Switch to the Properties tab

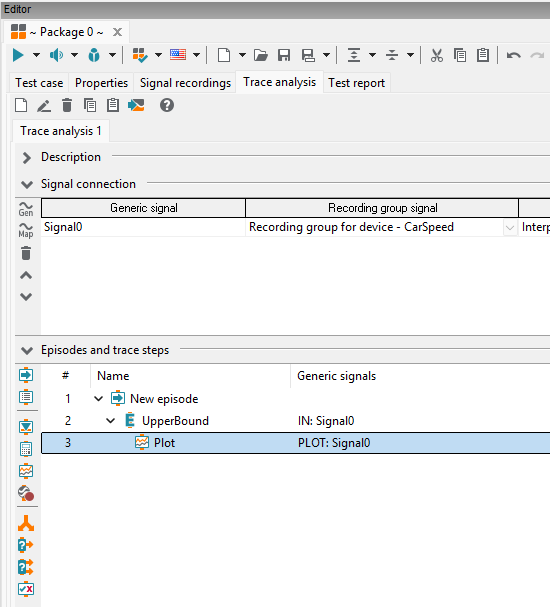[101, 83]
